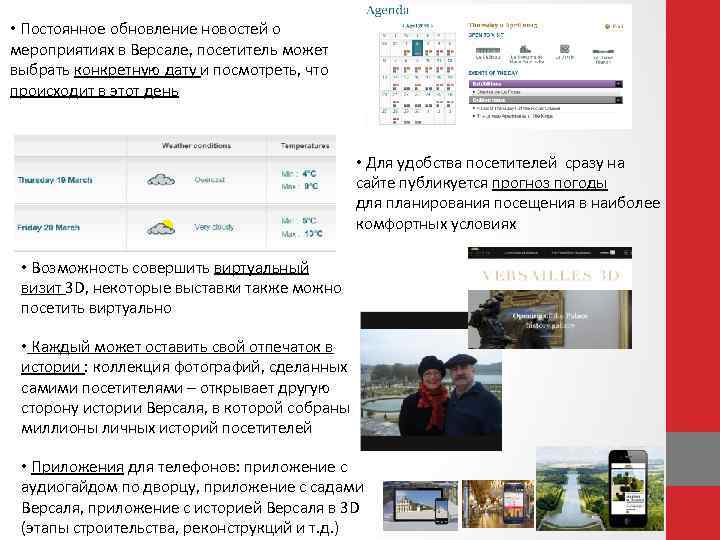Screen dimensions: 720x540
Task: Click the third square garden icon under opening hours
Action: 564,49
